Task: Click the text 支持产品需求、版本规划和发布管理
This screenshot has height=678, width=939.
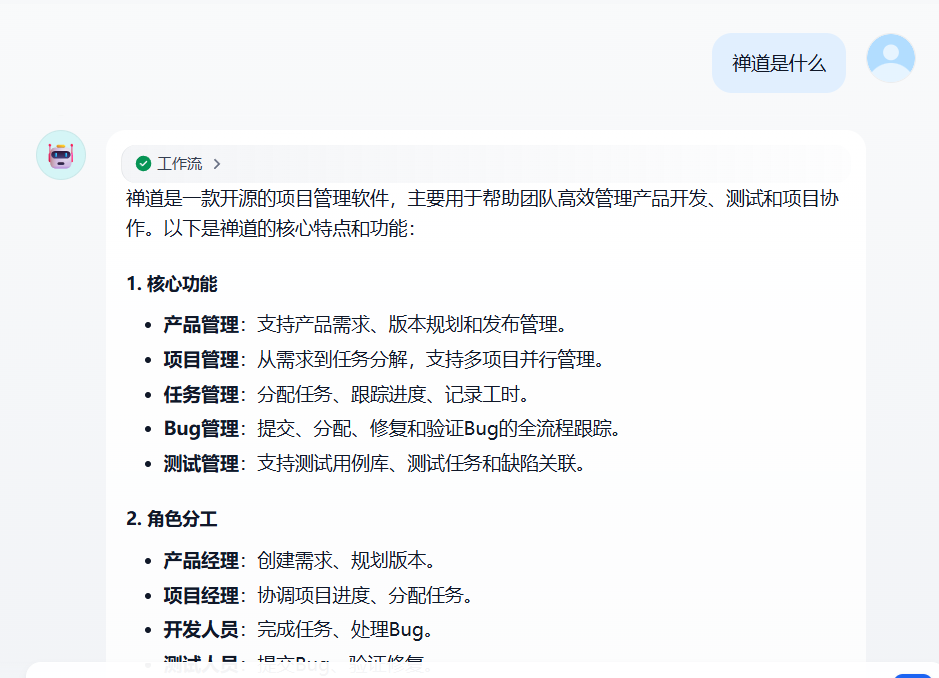Action: pos(412,325)
